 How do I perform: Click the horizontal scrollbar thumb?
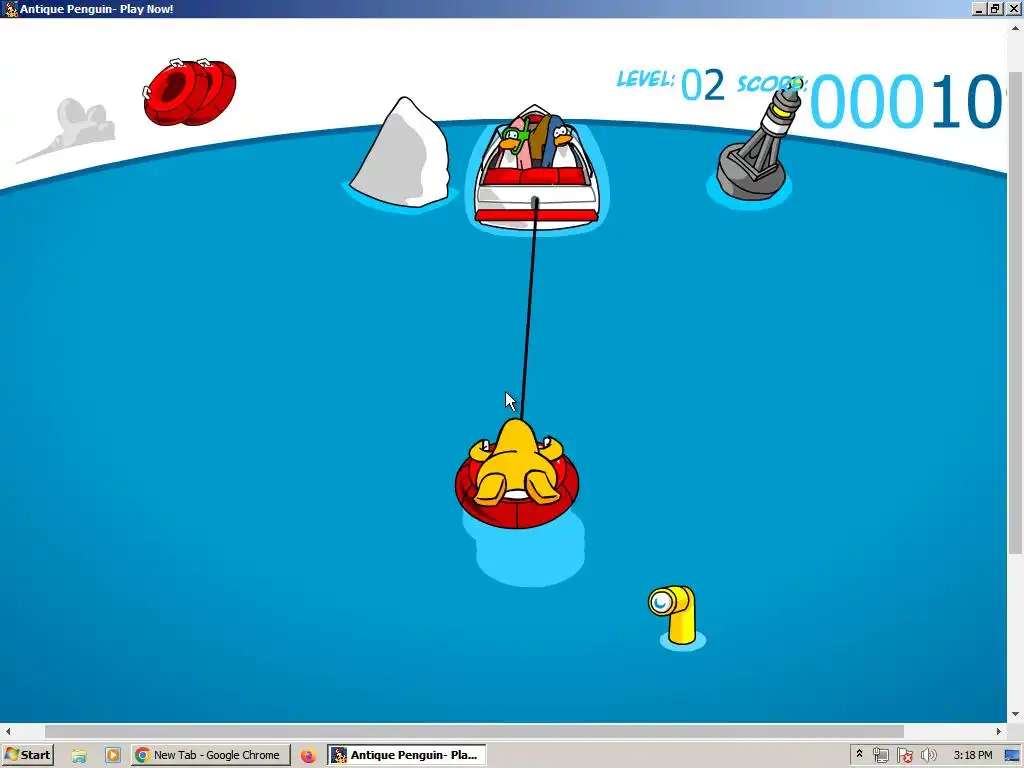click(x=474, y=731)
